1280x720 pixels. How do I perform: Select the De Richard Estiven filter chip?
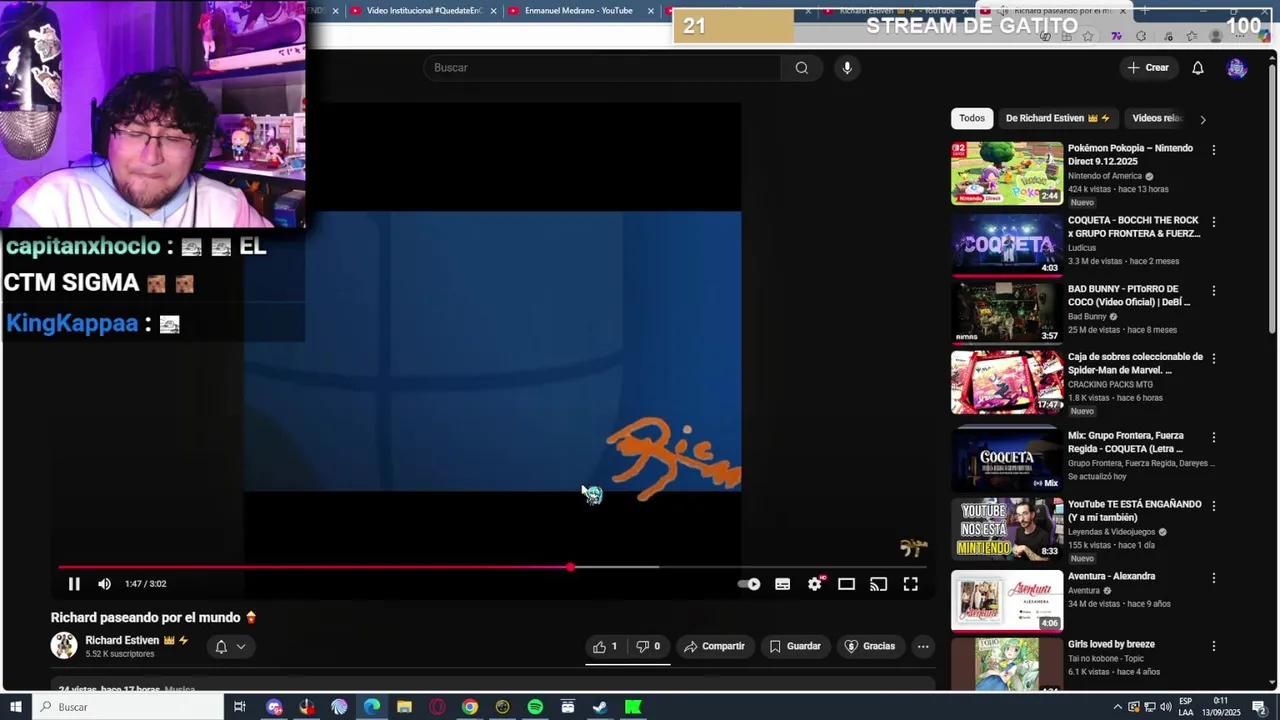click(x=1058, y=118)
